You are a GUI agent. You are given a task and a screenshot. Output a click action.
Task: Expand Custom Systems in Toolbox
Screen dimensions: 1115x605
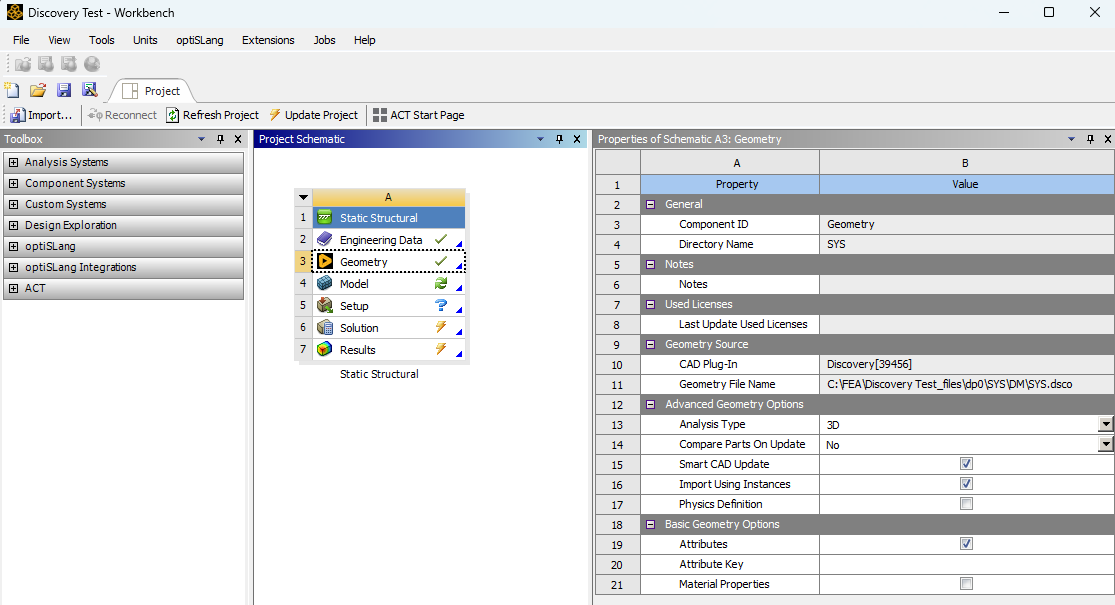pos(14,204)
